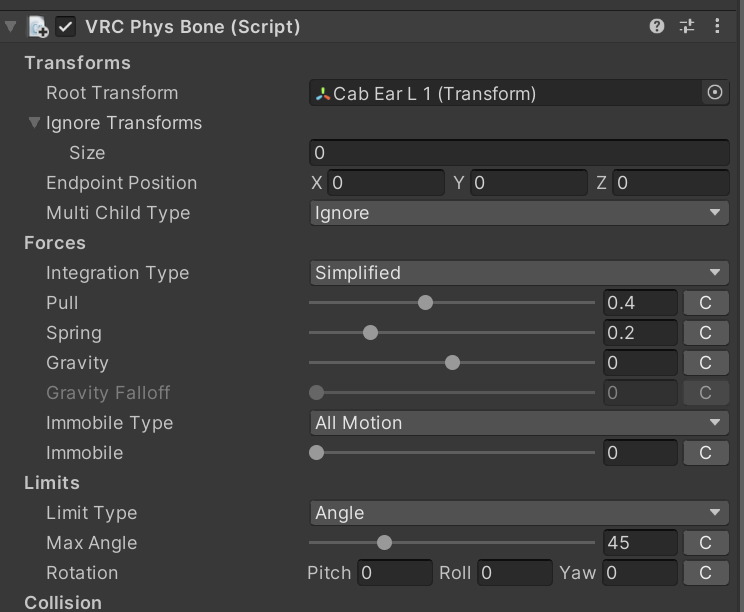Open the Limit Type dropdown

click(519, 513)
